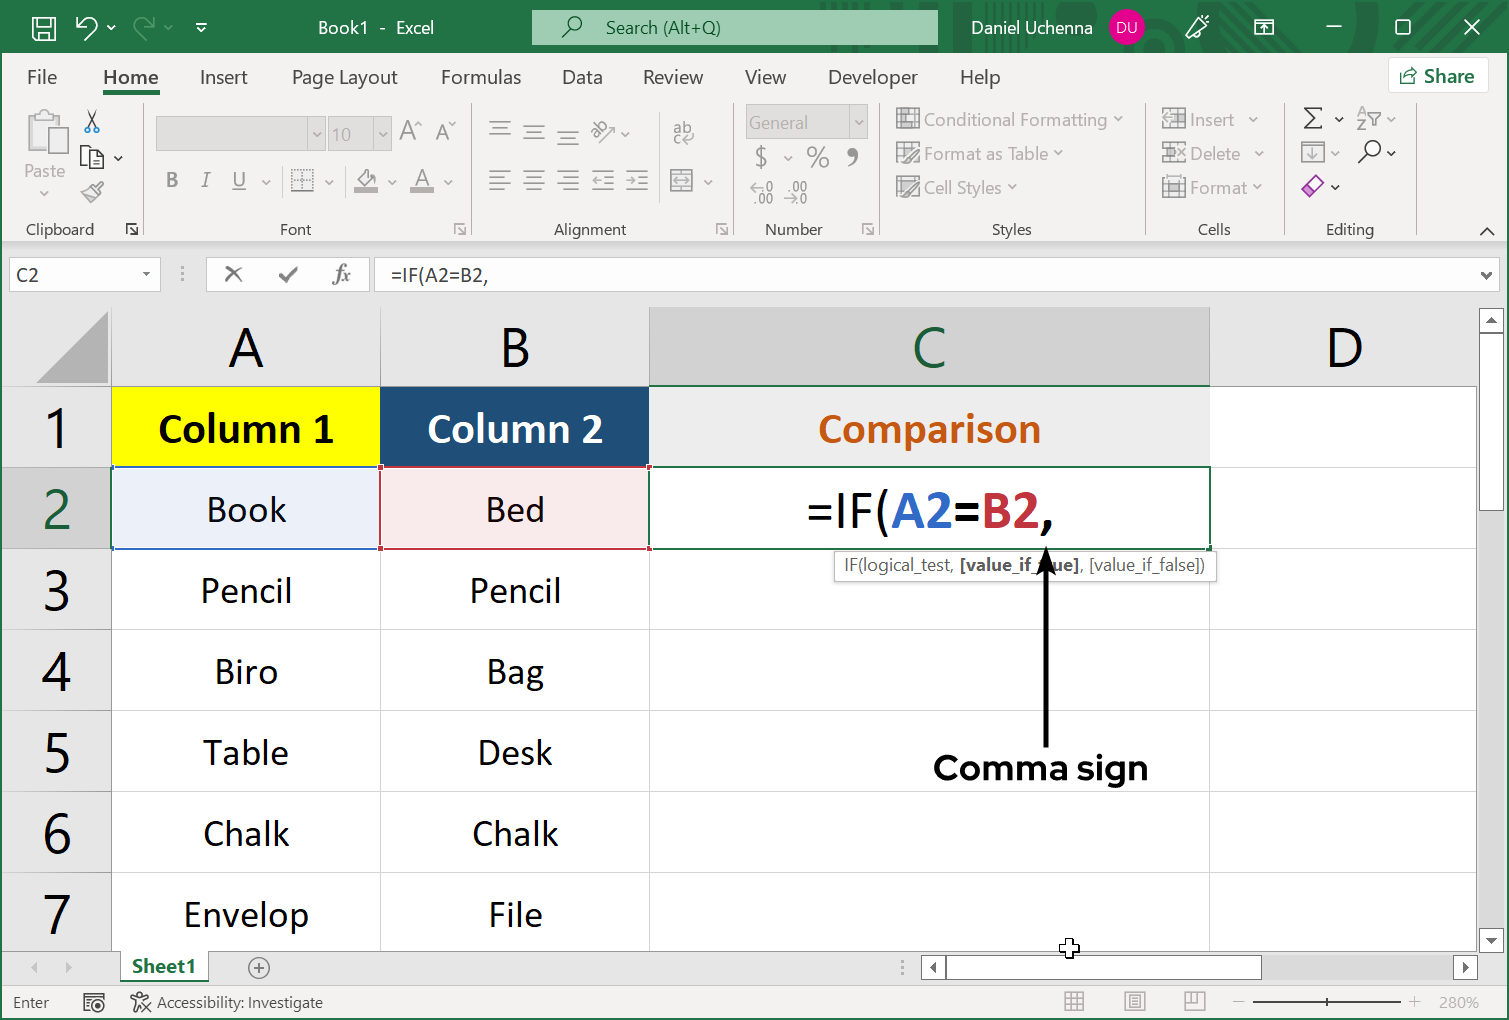Toggle Underline on selected cell

pos(238,180)
